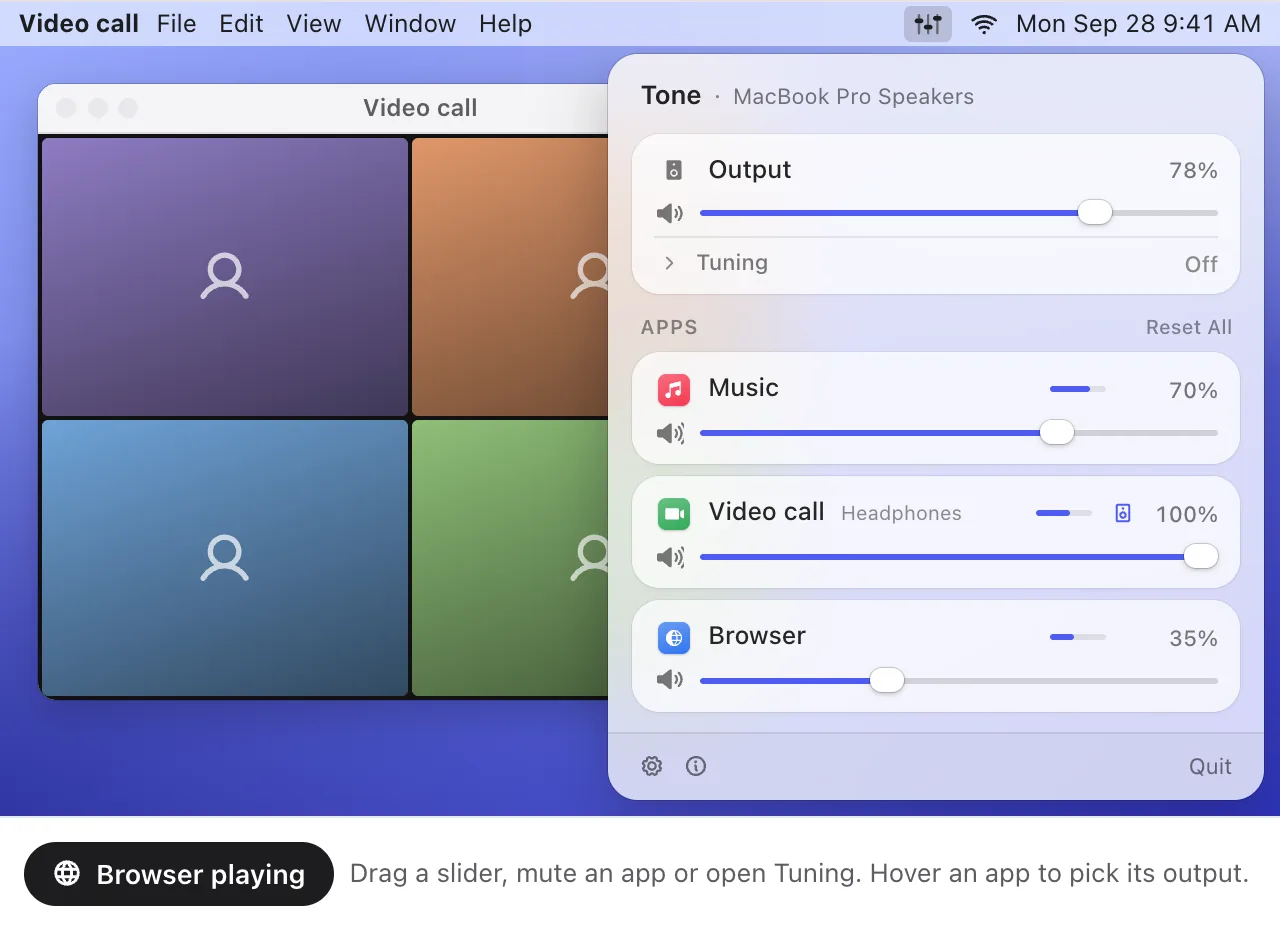Image resolution: width=1280 pixels, height=930 pixels.
Task: Click the Output speaker device icon
Action: click(x=674, y=170)
